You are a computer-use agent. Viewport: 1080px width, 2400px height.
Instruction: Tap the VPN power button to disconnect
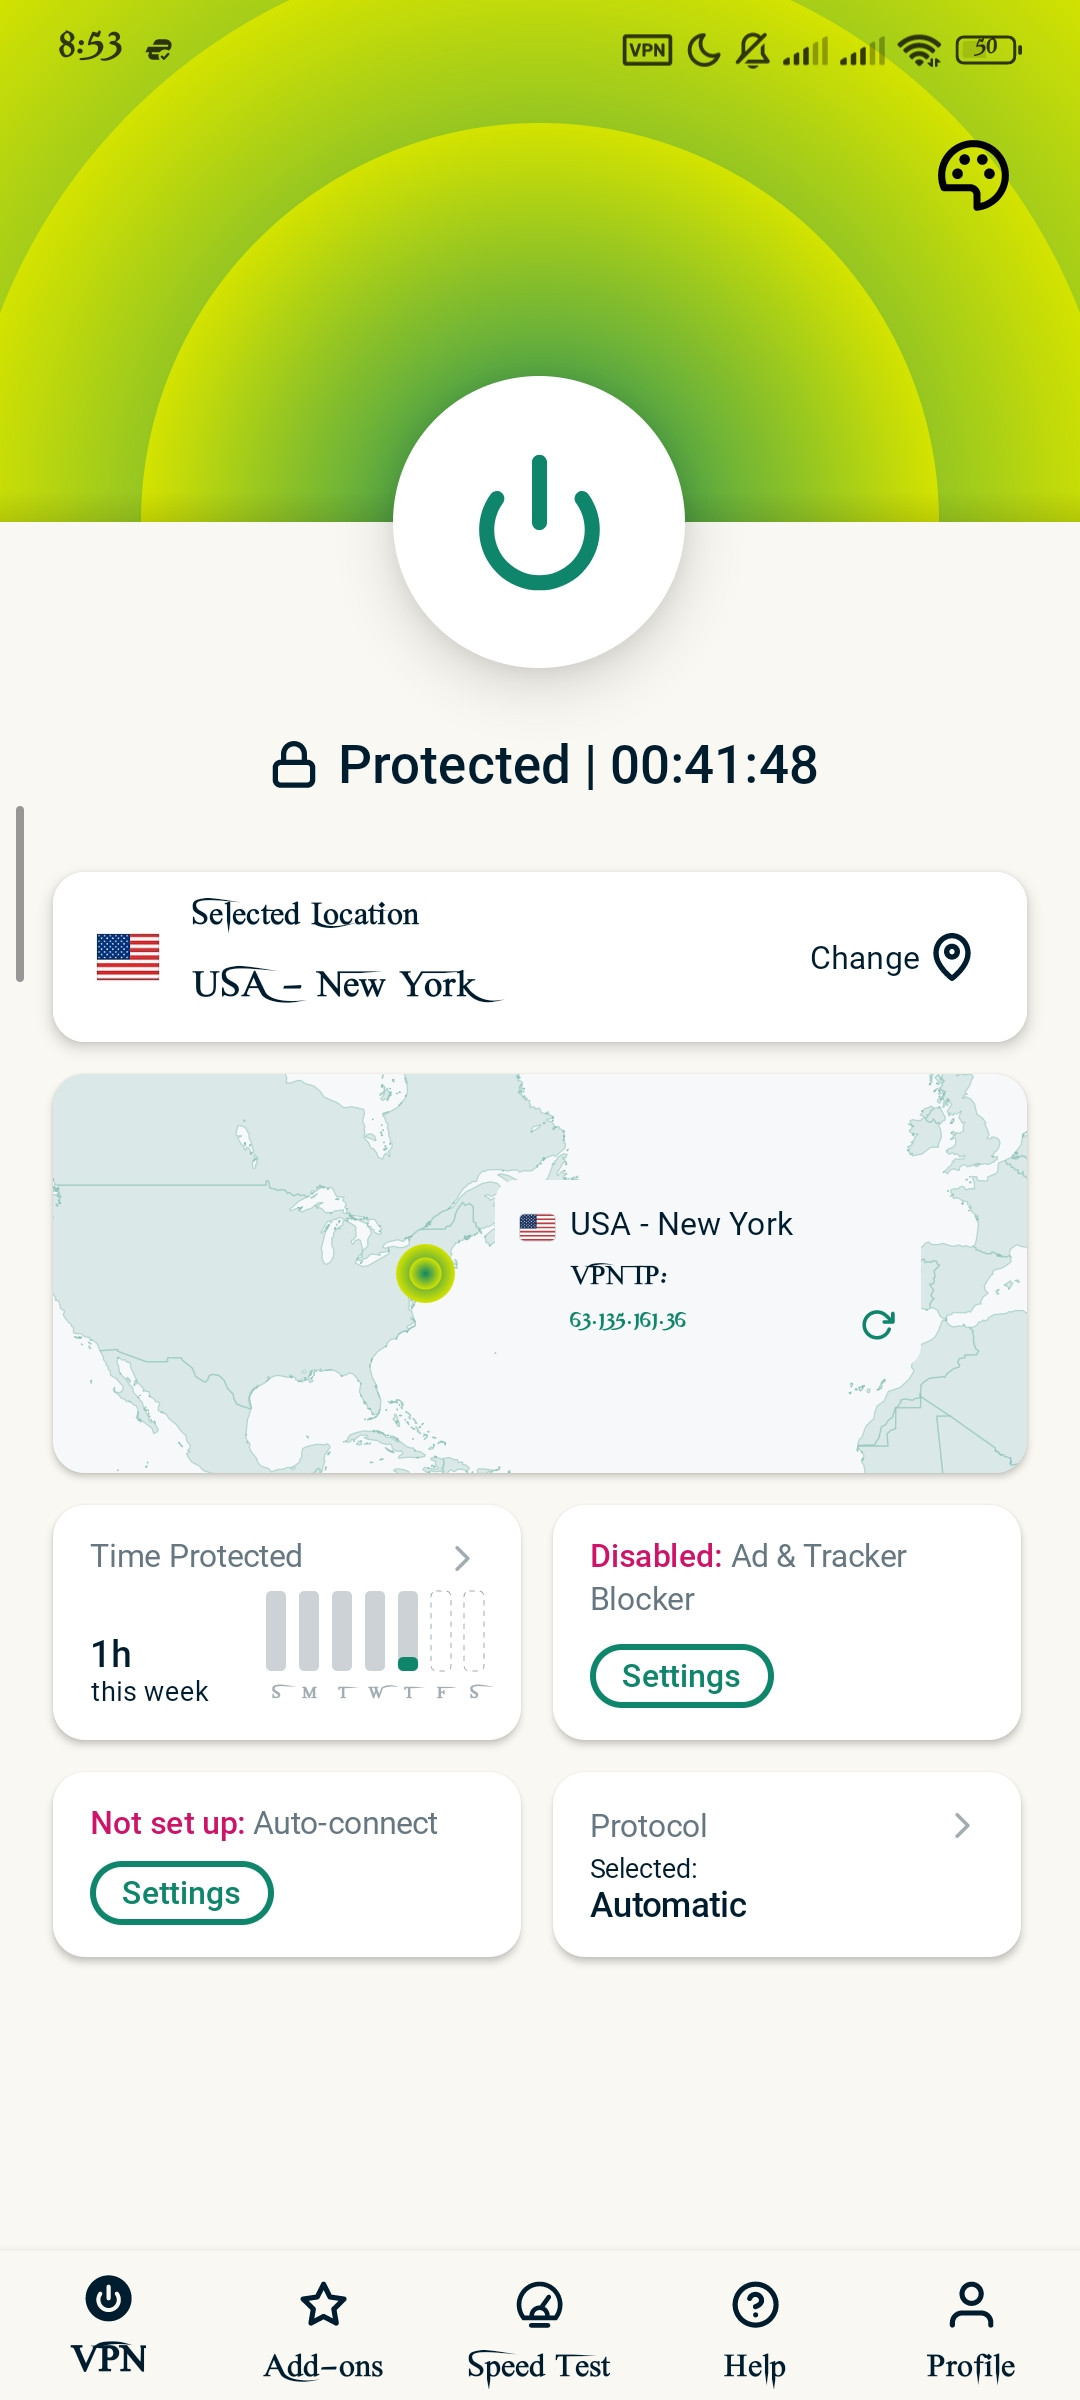[539, 522]
